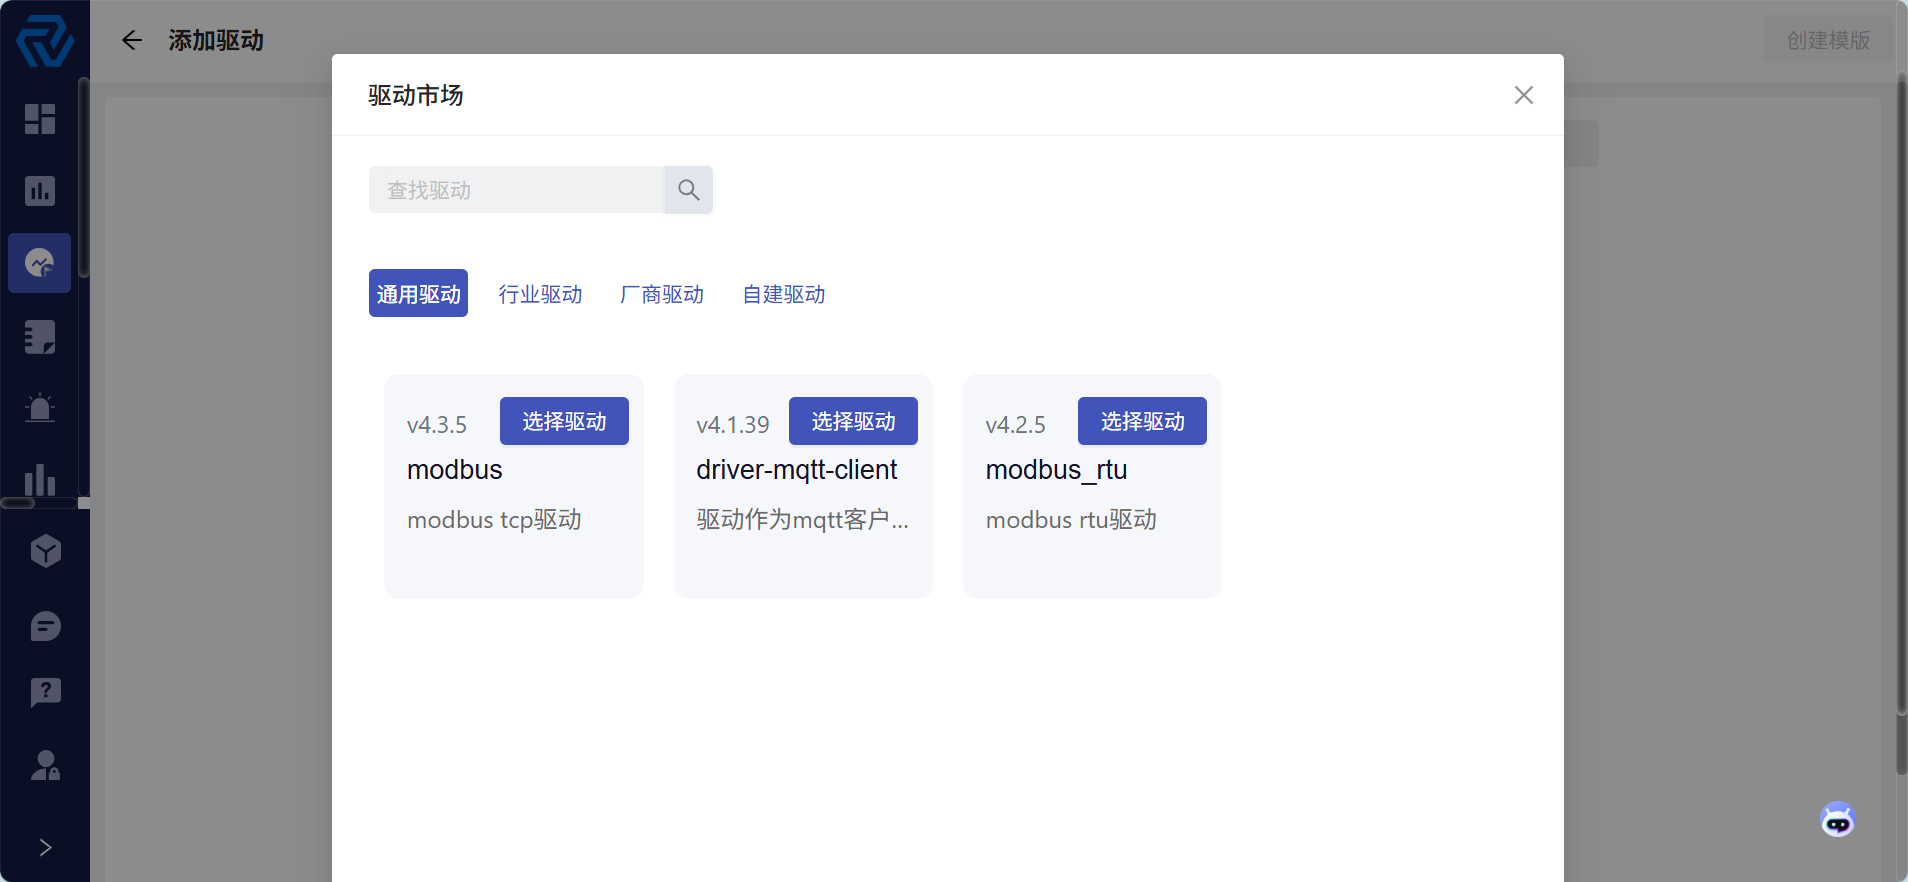
Task: Open the dashboard grid icon in the sidebar
Action: tap(40, 119)
